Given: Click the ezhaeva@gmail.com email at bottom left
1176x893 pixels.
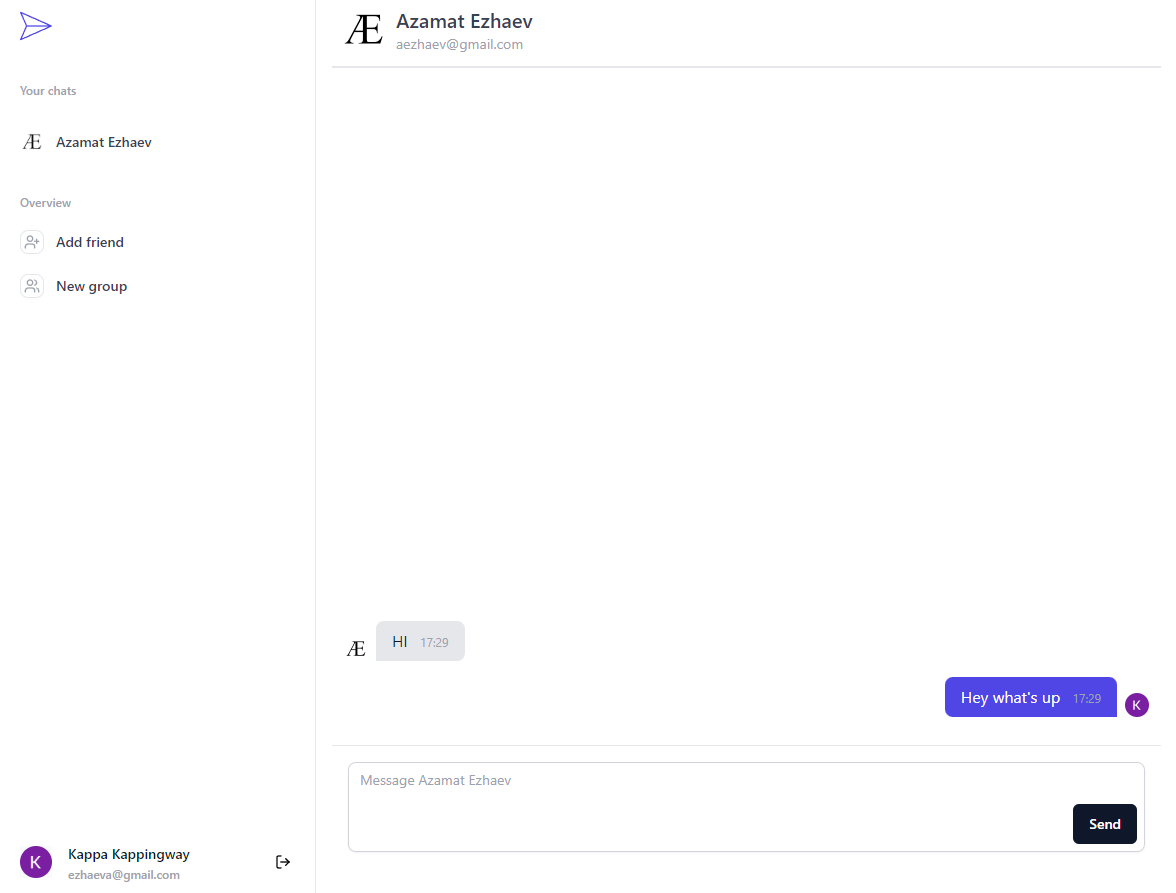Looking at the screenshot, I should tap(124, 874).
